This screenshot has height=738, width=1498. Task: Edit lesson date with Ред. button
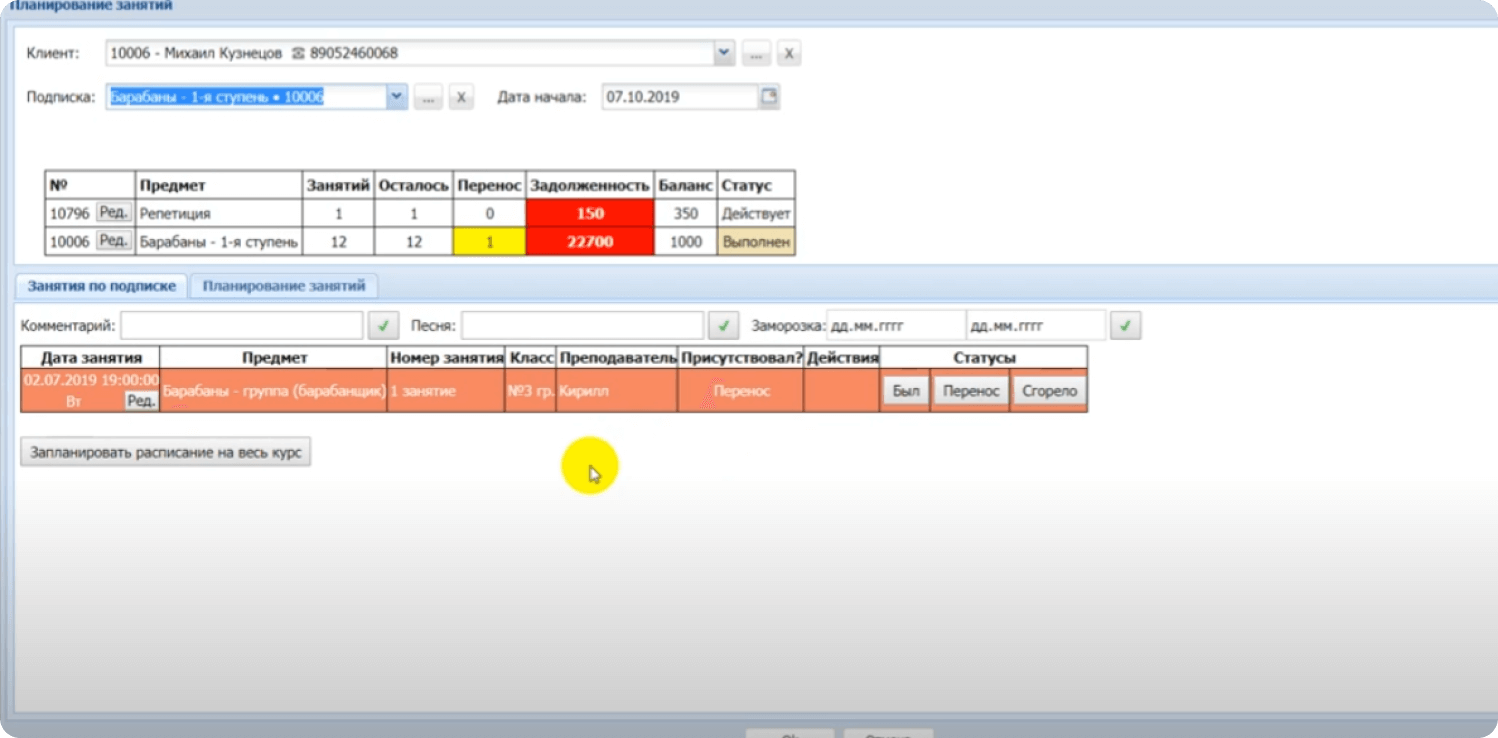(x=141, y=401)
